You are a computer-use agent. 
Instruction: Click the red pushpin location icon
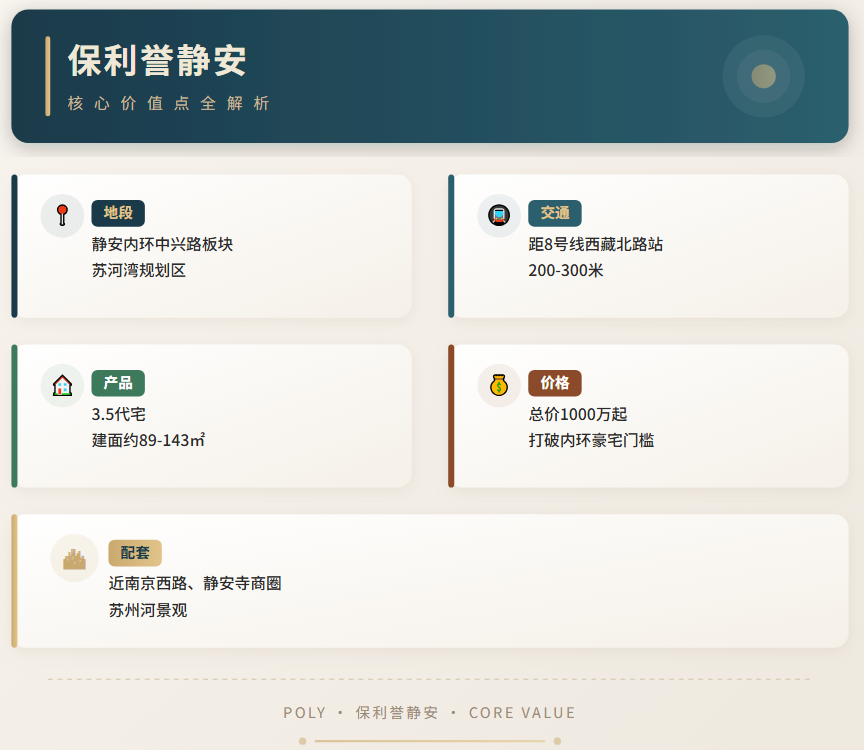pyautogui.click(x=62, y=215)
